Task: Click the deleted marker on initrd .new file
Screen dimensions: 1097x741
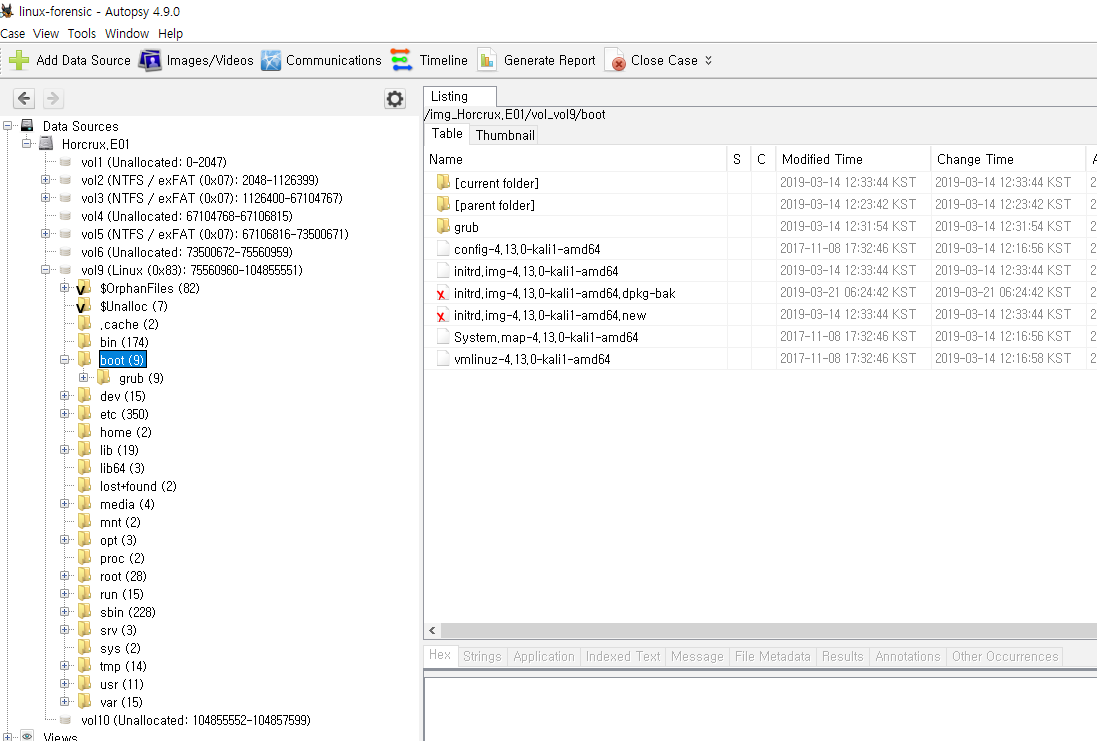Action: (441, 316)
